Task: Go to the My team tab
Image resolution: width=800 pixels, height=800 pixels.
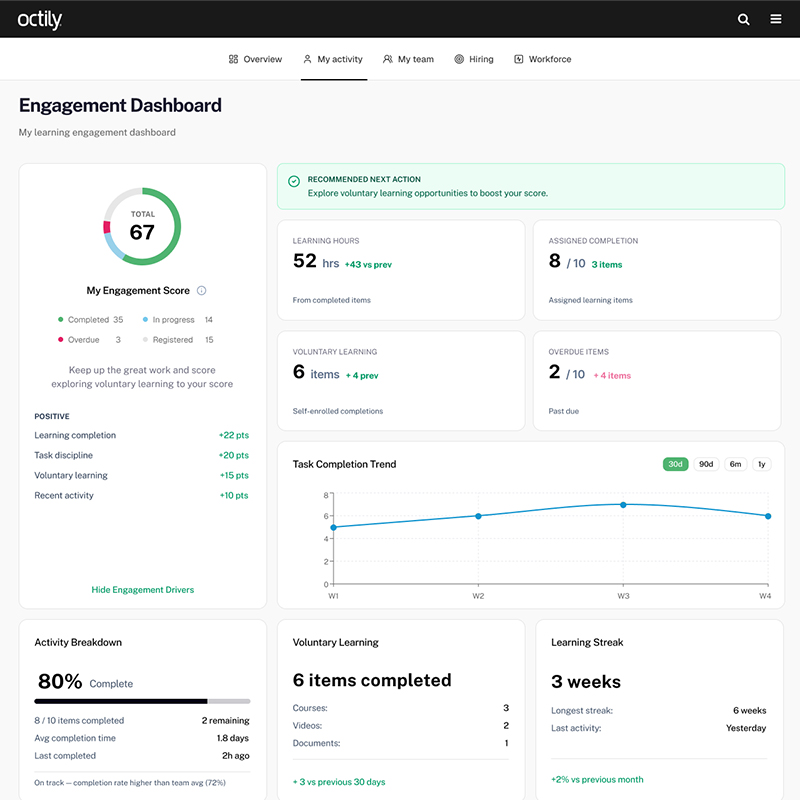Action: (409, 59)
